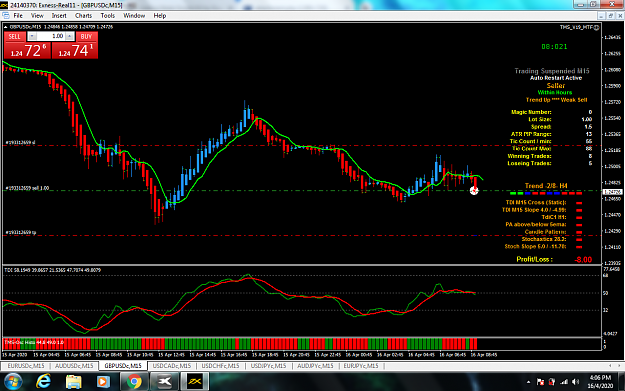Minimize the inner chart window
The height and width of the screenshot is (391, 625).
(x=601, y=16)
